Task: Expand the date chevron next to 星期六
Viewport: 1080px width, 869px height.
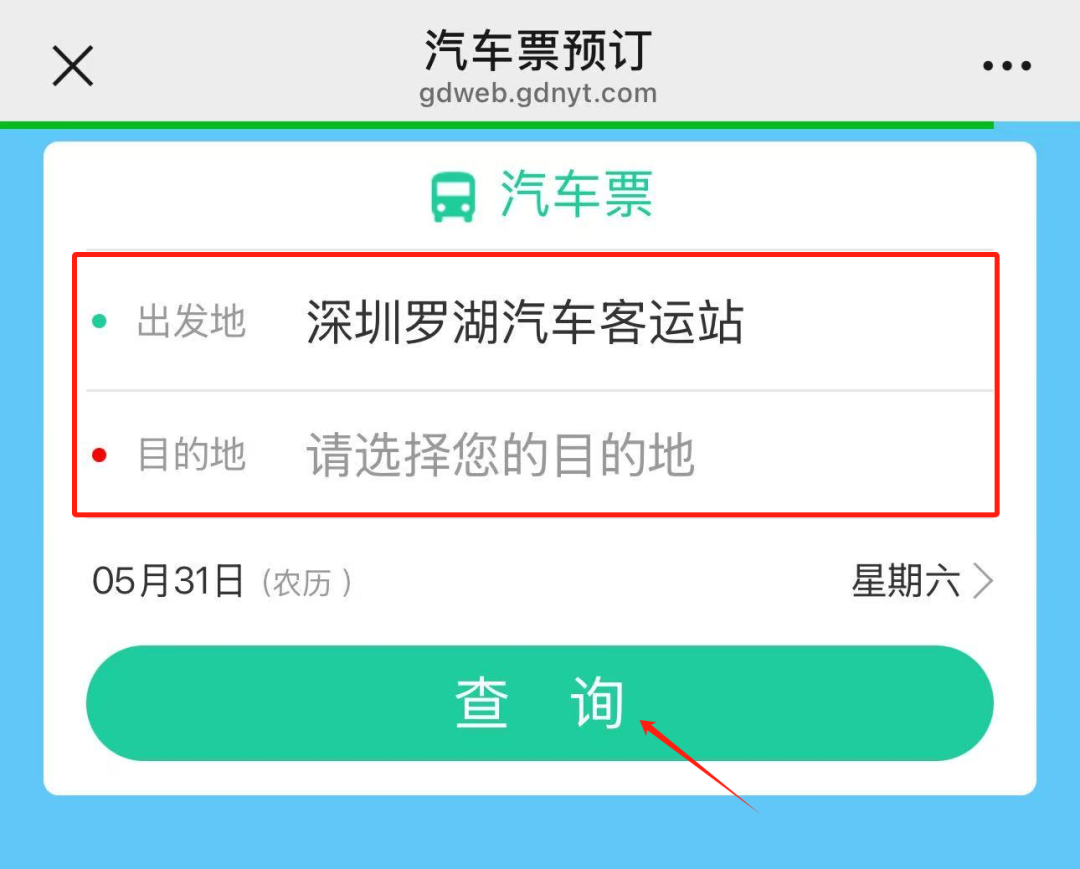Action: pyautogui.click(x=984, y=581)
